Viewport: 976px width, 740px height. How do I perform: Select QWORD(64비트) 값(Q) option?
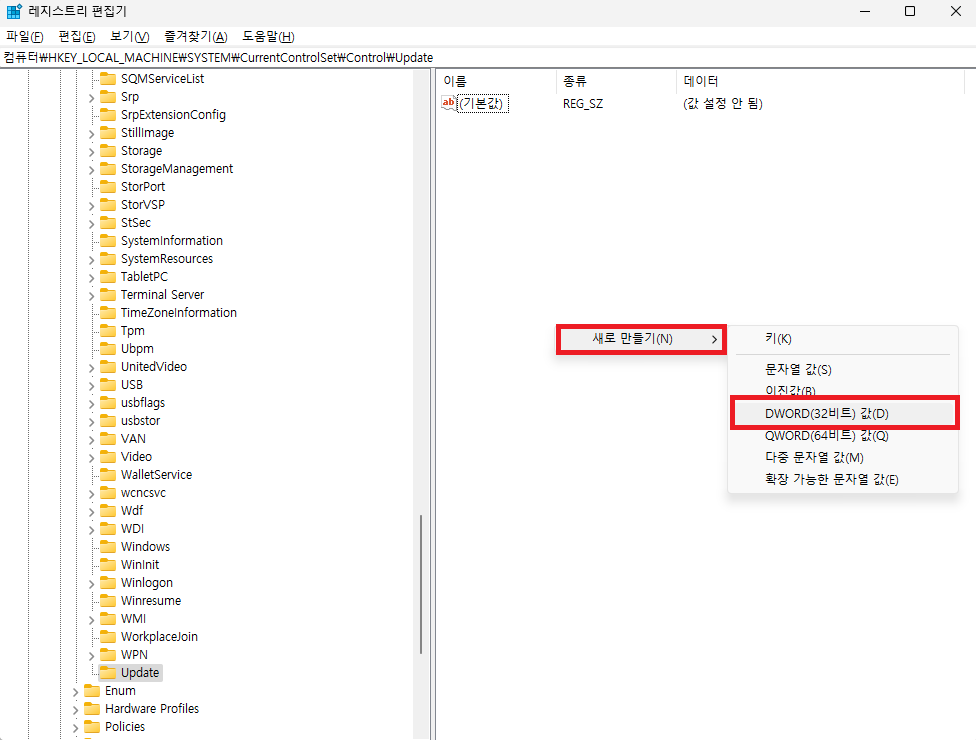point(826,436)
